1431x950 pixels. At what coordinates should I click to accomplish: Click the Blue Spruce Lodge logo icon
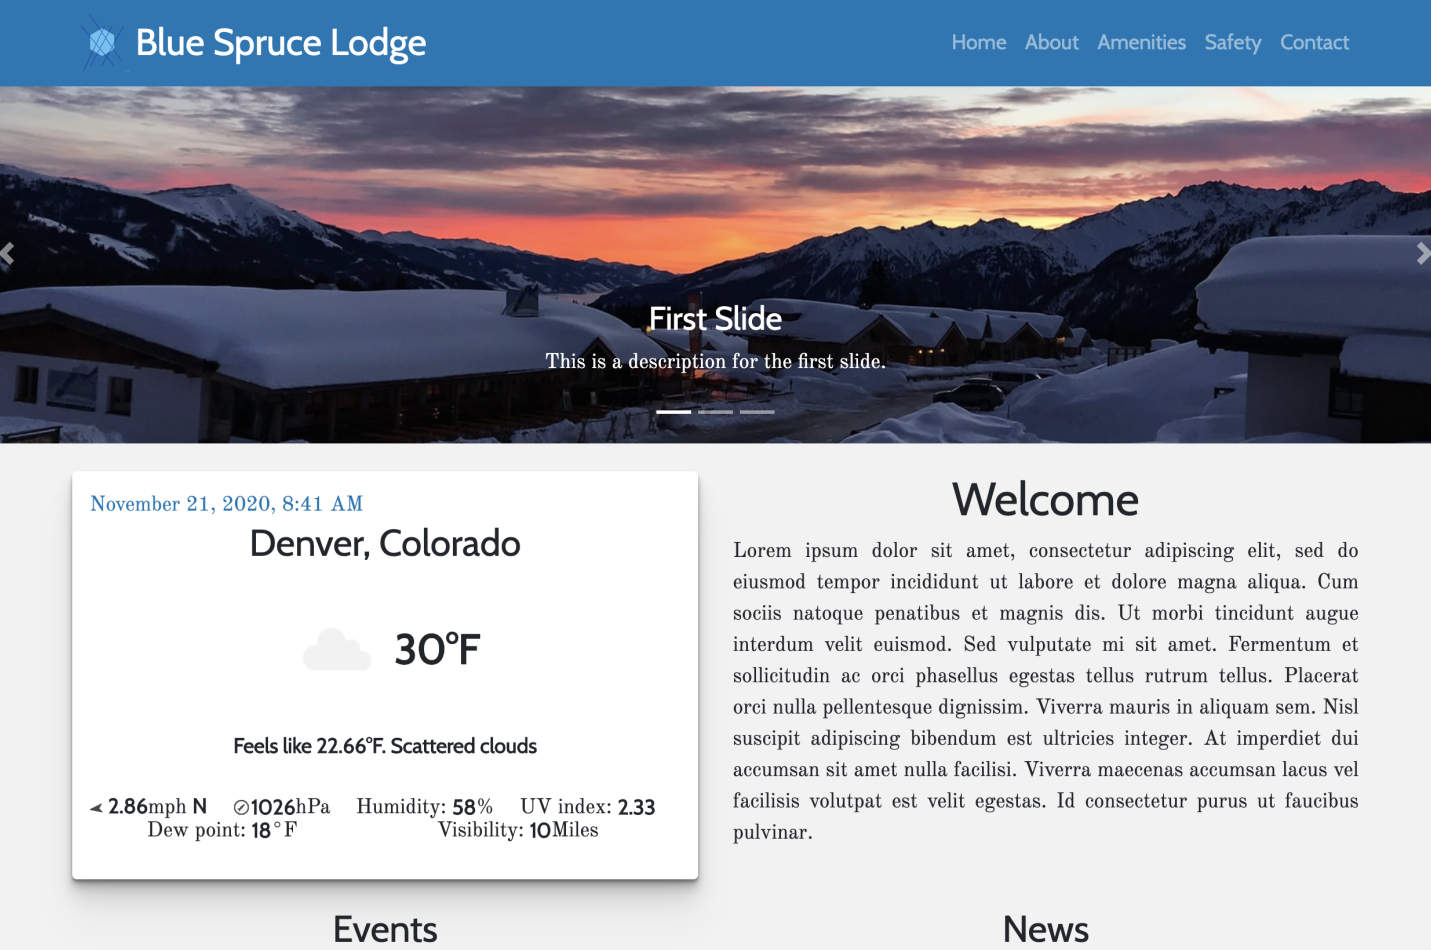click(102, 43)
